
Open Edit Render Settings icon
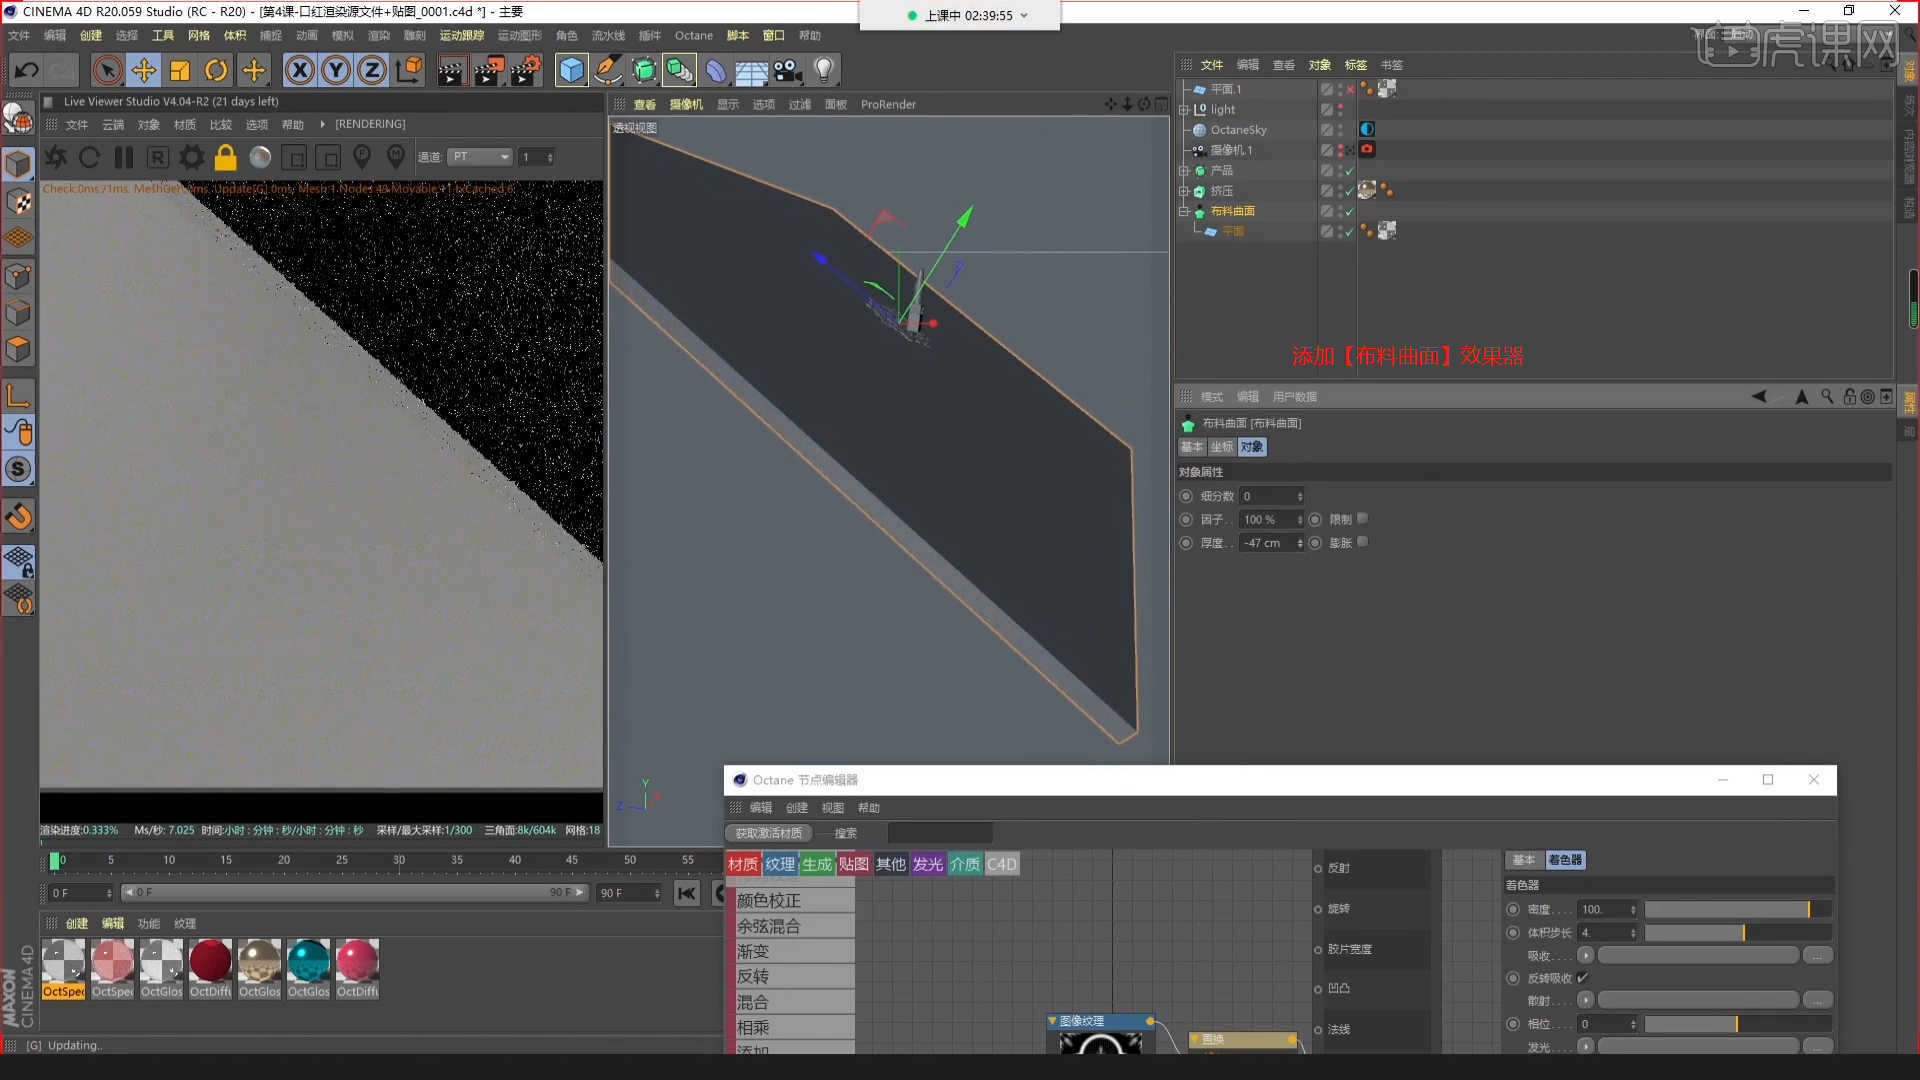point(526,70)
